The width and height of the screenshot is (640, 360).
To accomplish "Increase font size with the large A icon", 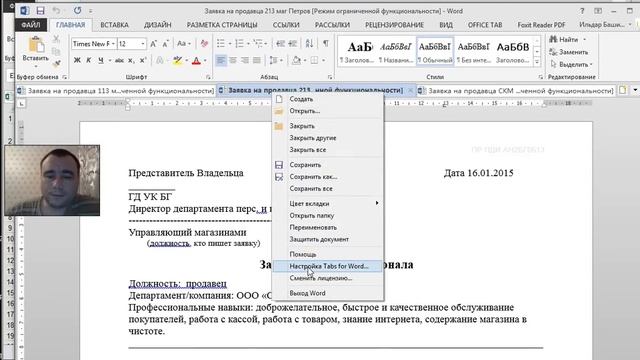I will (x=153, y=44).
